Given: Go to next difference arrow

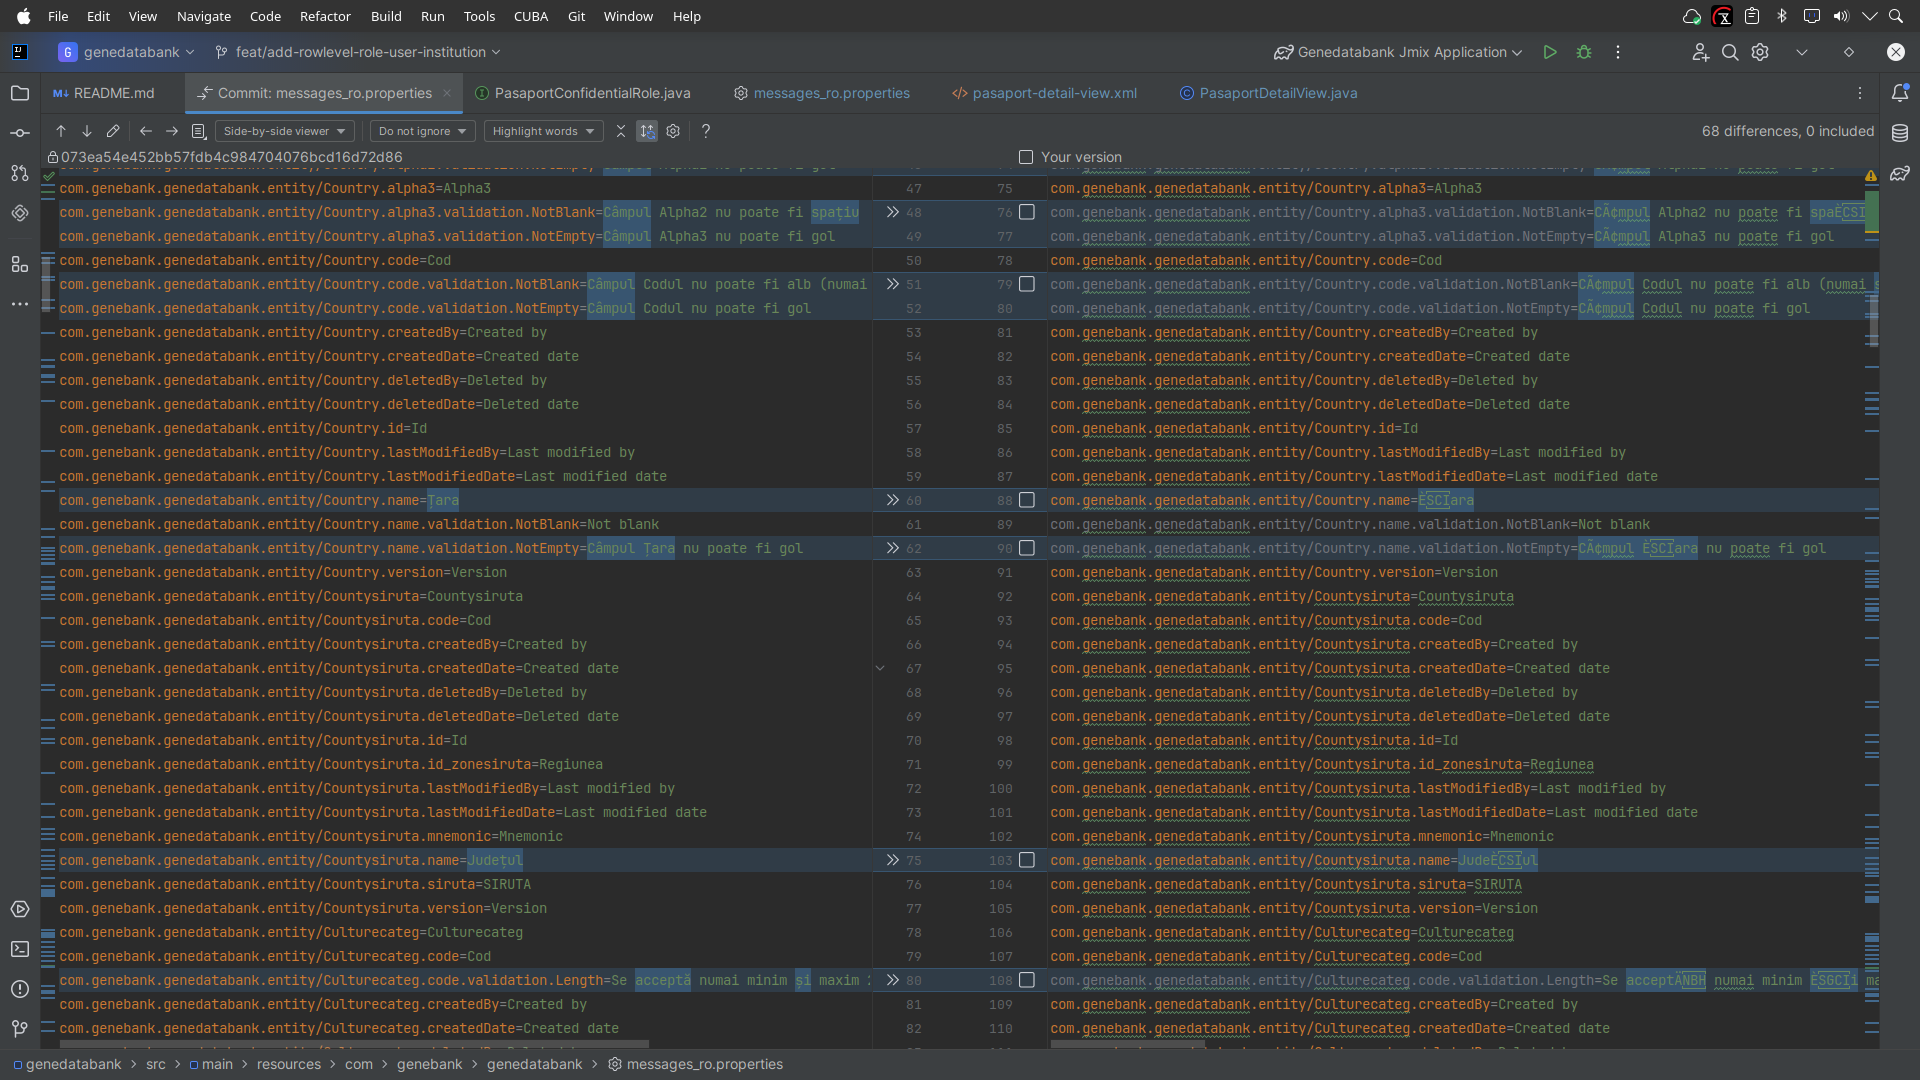Looking at the screenshot, I should coord(87,131).
